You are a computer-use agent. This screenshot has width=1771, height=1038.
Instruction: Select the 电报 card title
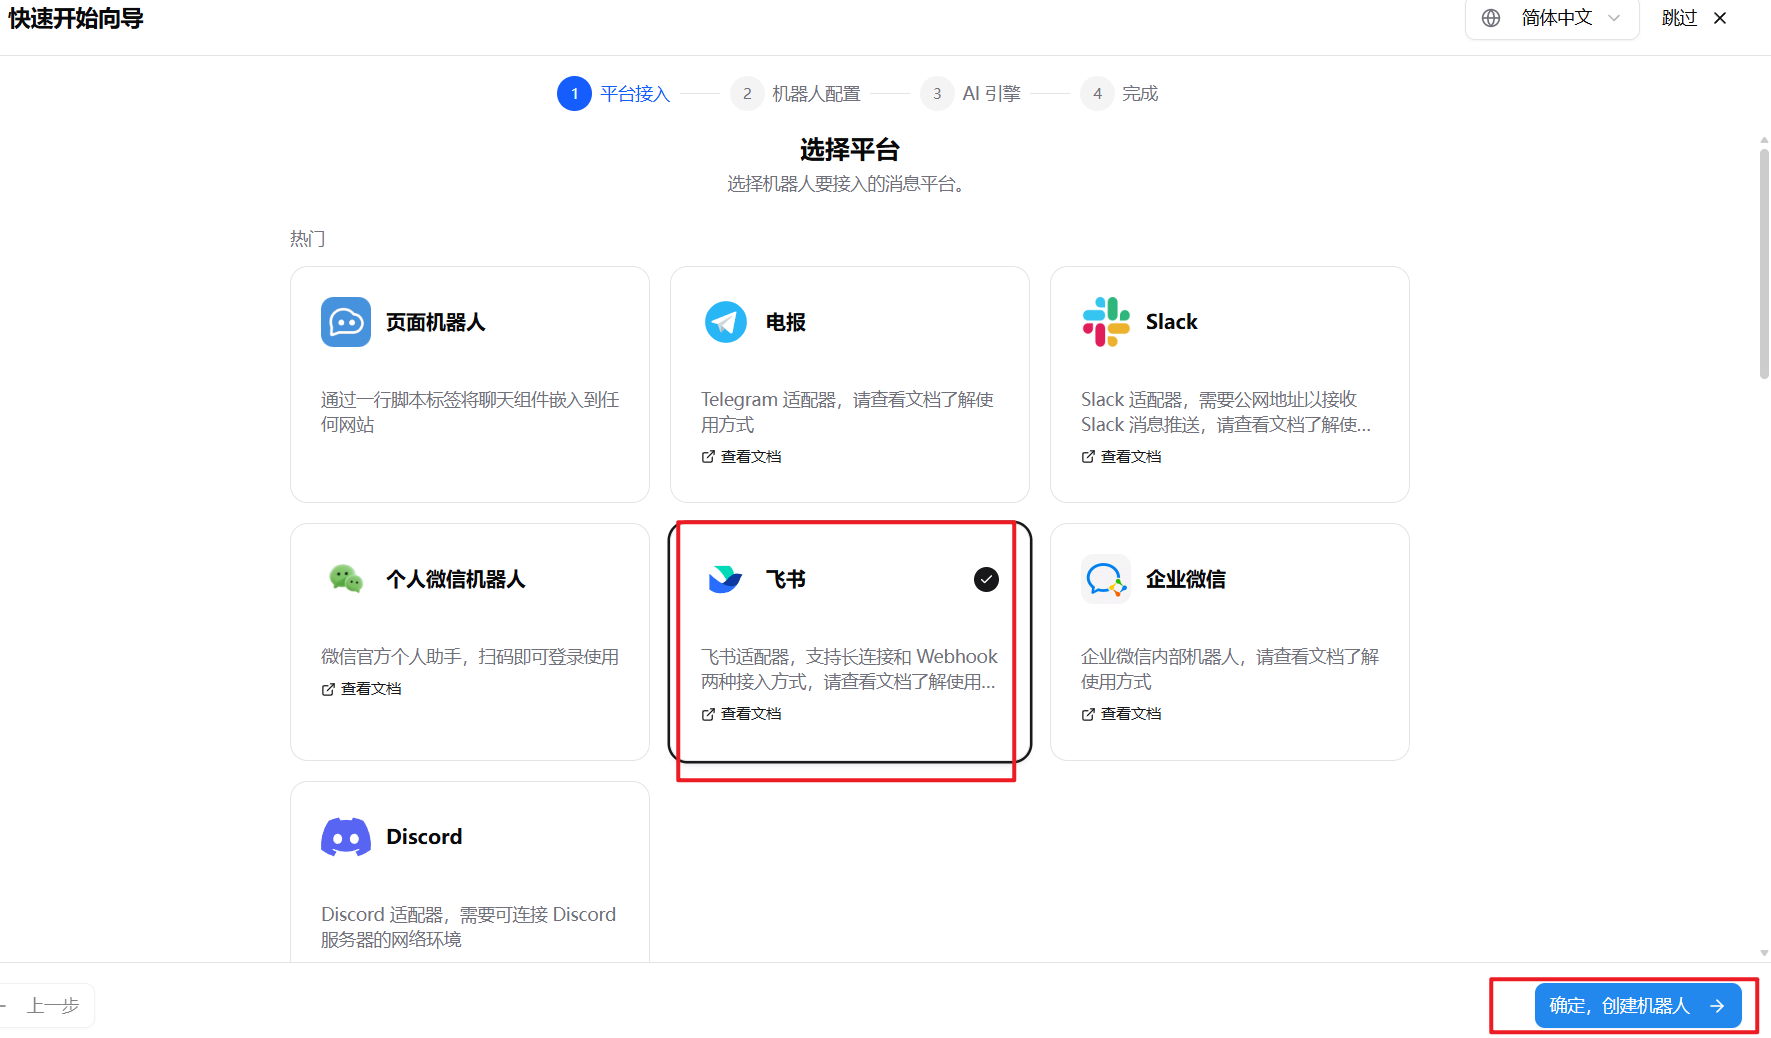tap(785, 322)
